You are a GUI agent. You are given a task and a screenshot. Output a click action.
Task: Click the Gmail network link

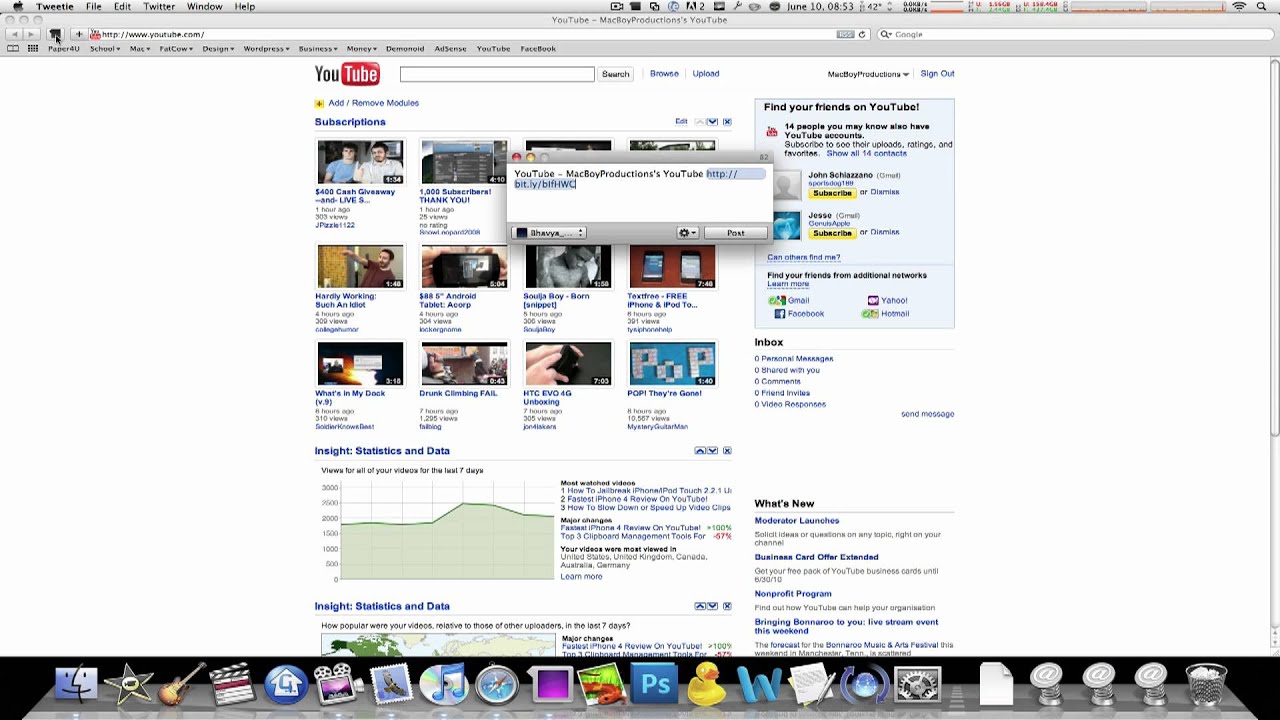(798, 301)
